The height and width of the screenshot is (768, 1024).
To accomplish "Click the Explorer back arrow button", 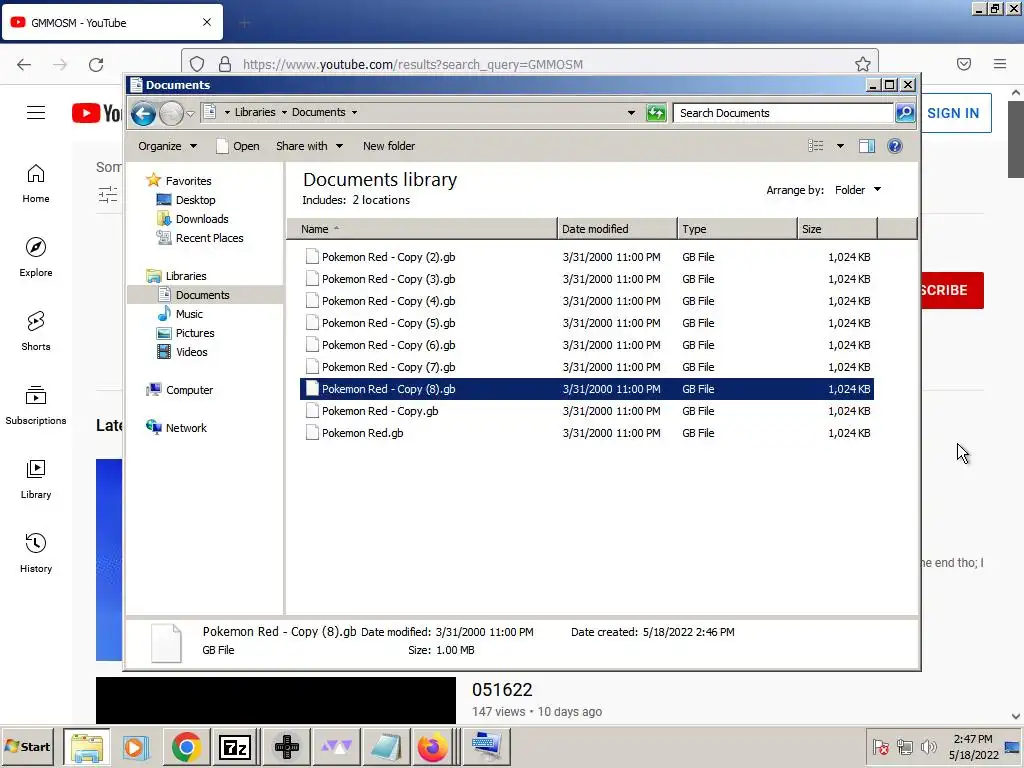I will [x=143, y=114].
